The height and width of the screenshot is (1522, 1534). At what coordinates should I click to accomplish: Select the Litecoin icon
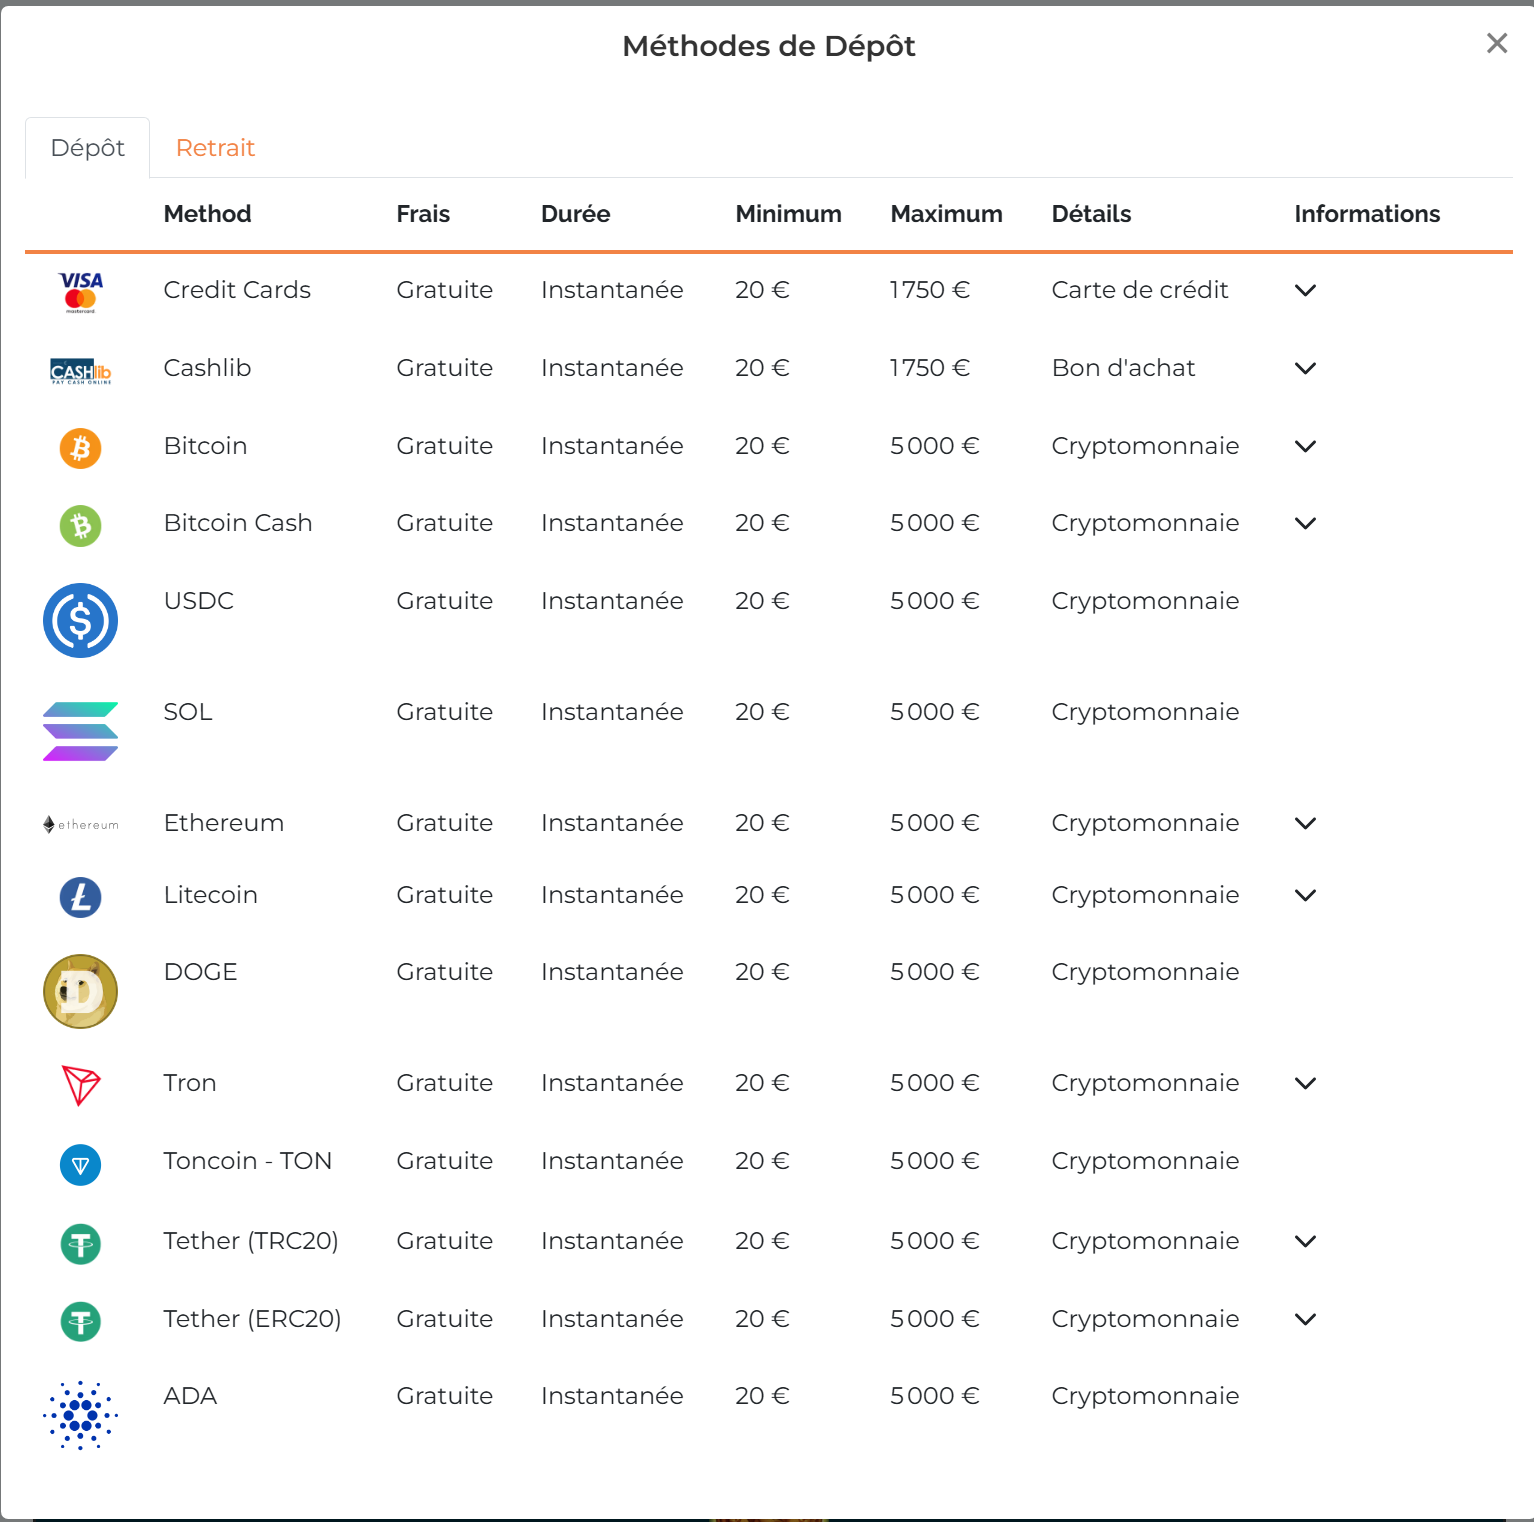coord(80,896)
